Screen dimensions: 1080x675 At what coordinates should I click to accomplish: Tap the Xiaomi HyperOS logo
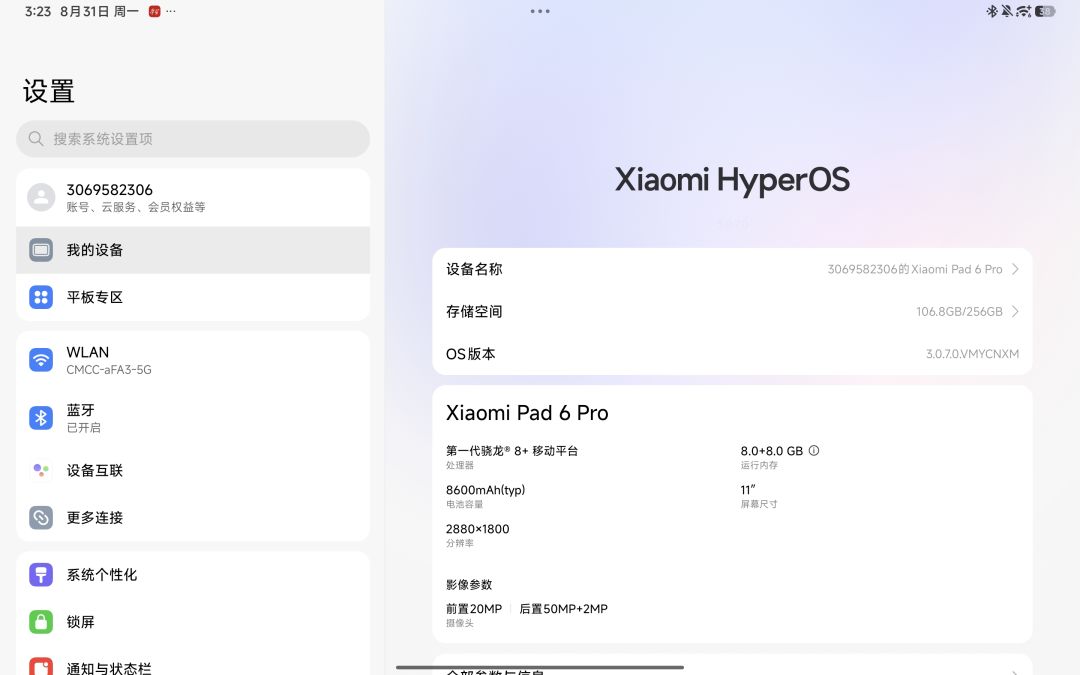(x=732, y=180)
